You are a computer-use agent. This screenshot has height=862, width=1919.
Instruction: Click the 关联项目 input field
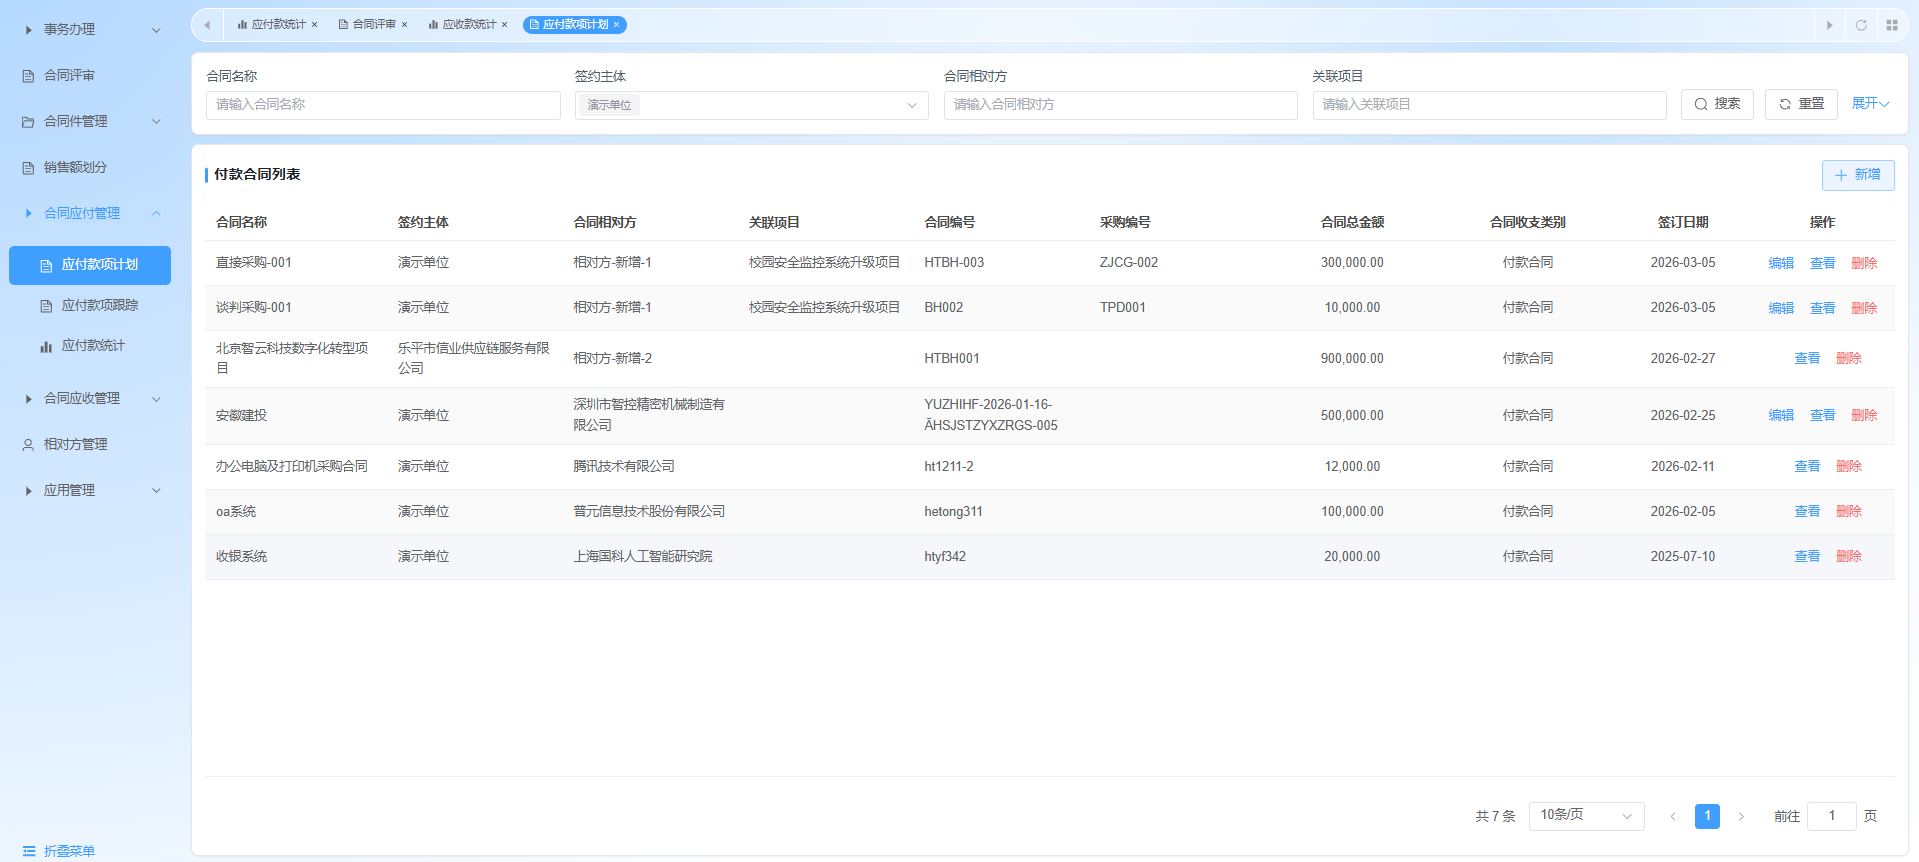click(1490, 105)
